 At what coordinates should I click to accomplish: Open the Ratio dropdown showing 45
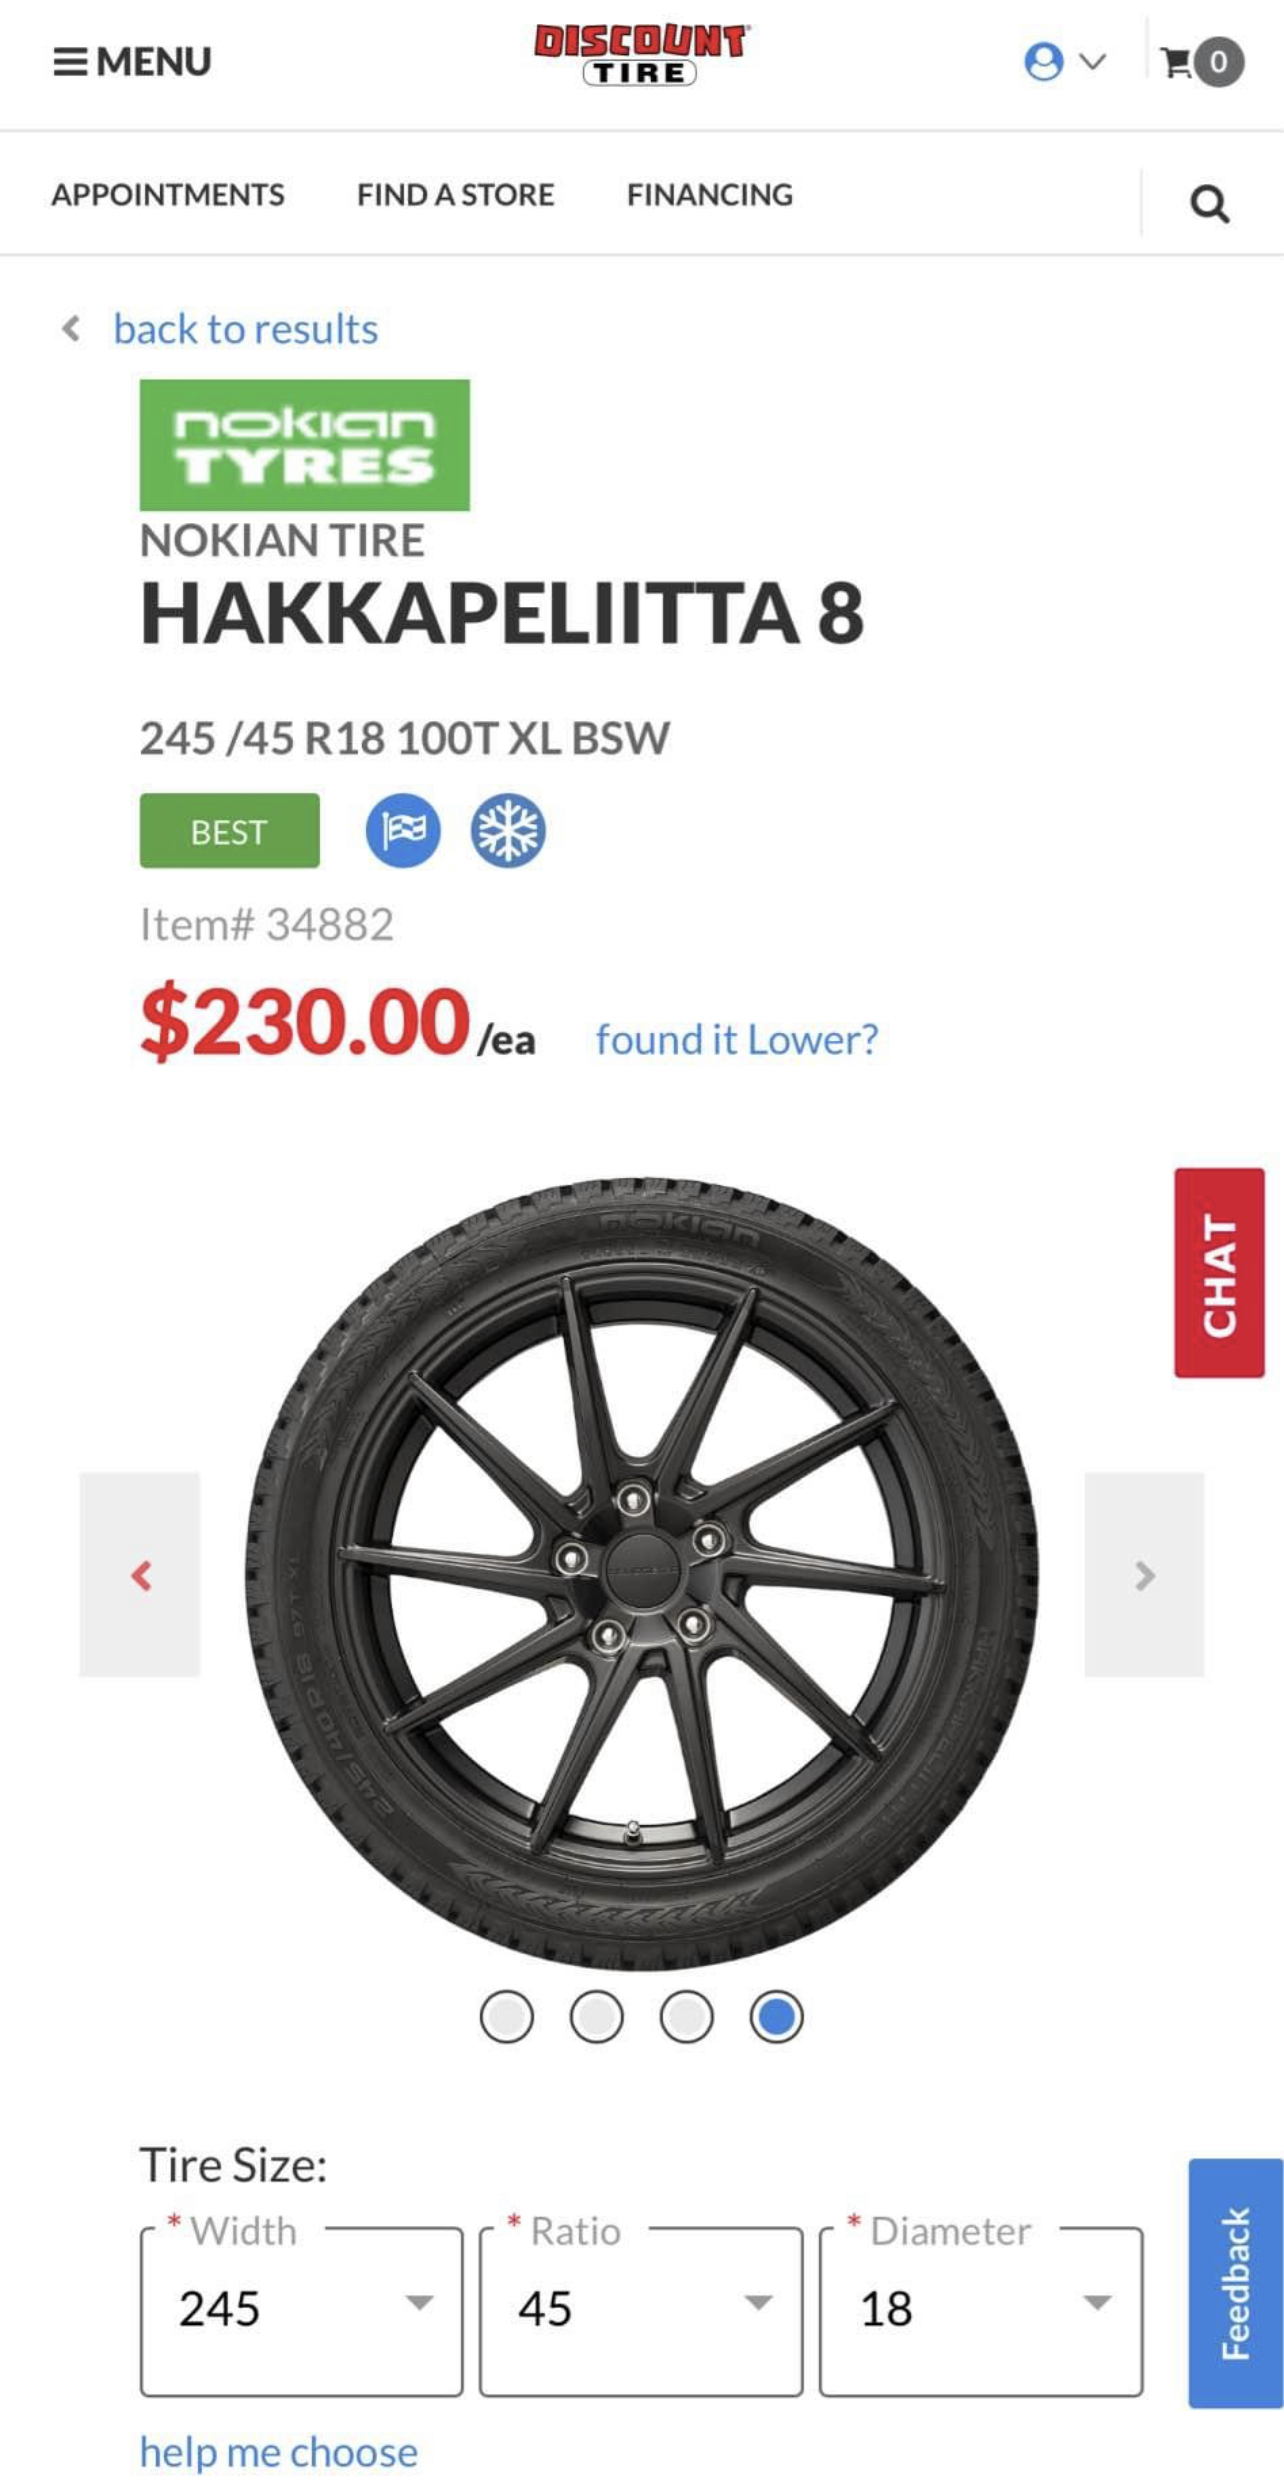(x=641, y=2310)
